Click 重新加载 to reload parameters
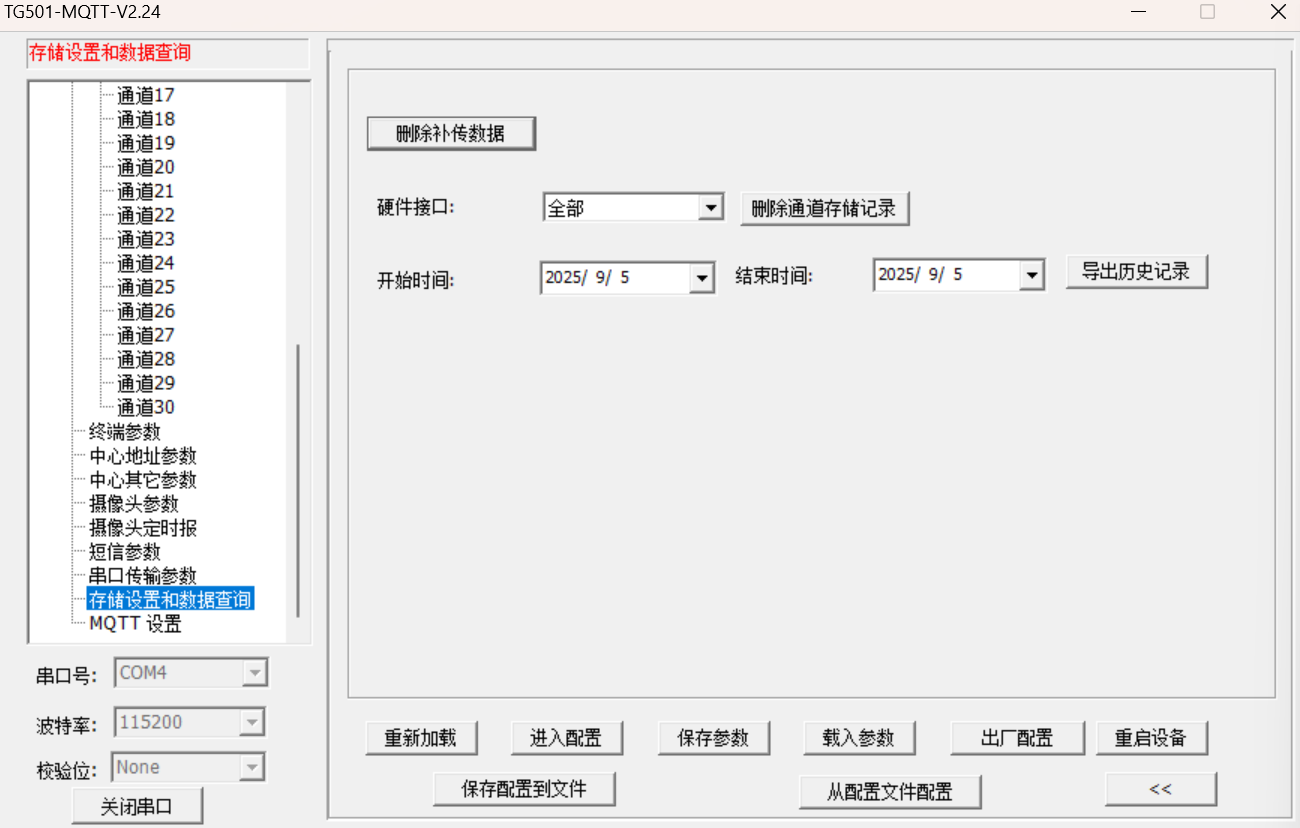 coord(422,737)
